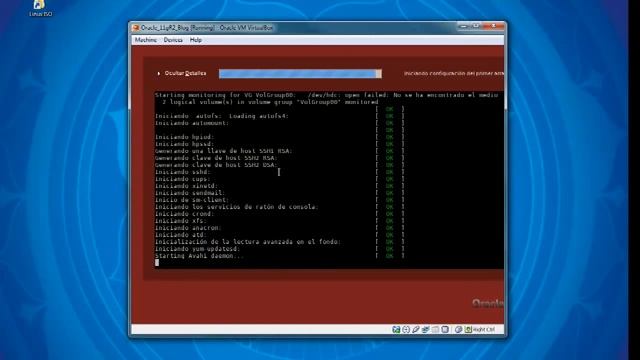Click the 'Iniciando cups:' console line
This screenshot has width=640, height=360.
tap(183, 179)
